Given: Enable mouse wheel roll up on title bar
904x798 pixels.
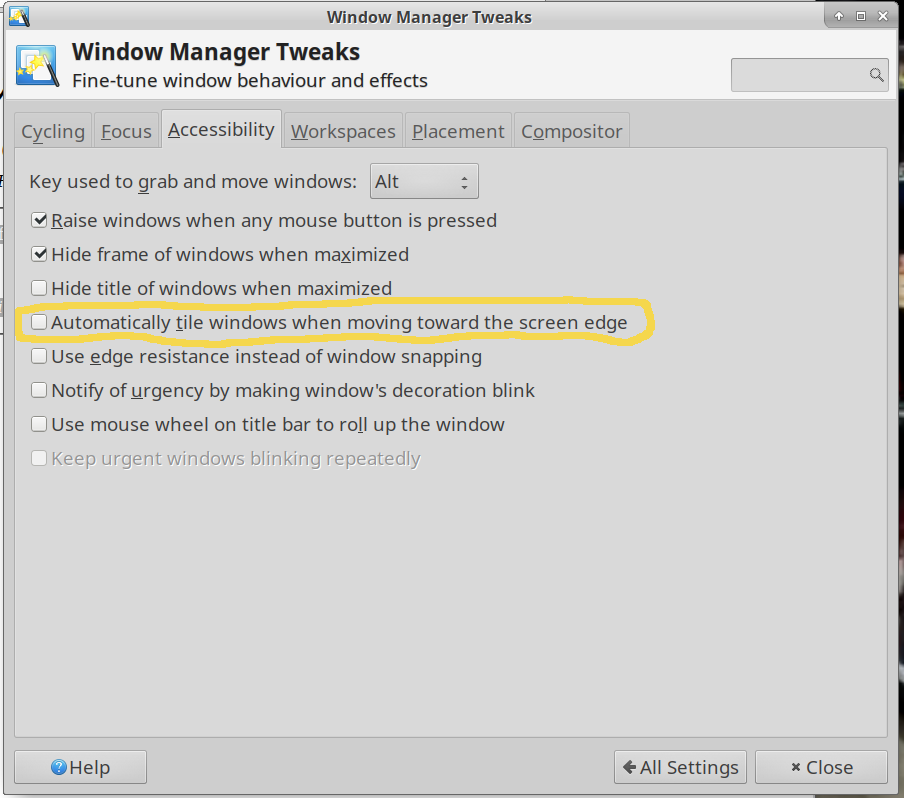Looking at the screenshot, I should coord(39,424).
